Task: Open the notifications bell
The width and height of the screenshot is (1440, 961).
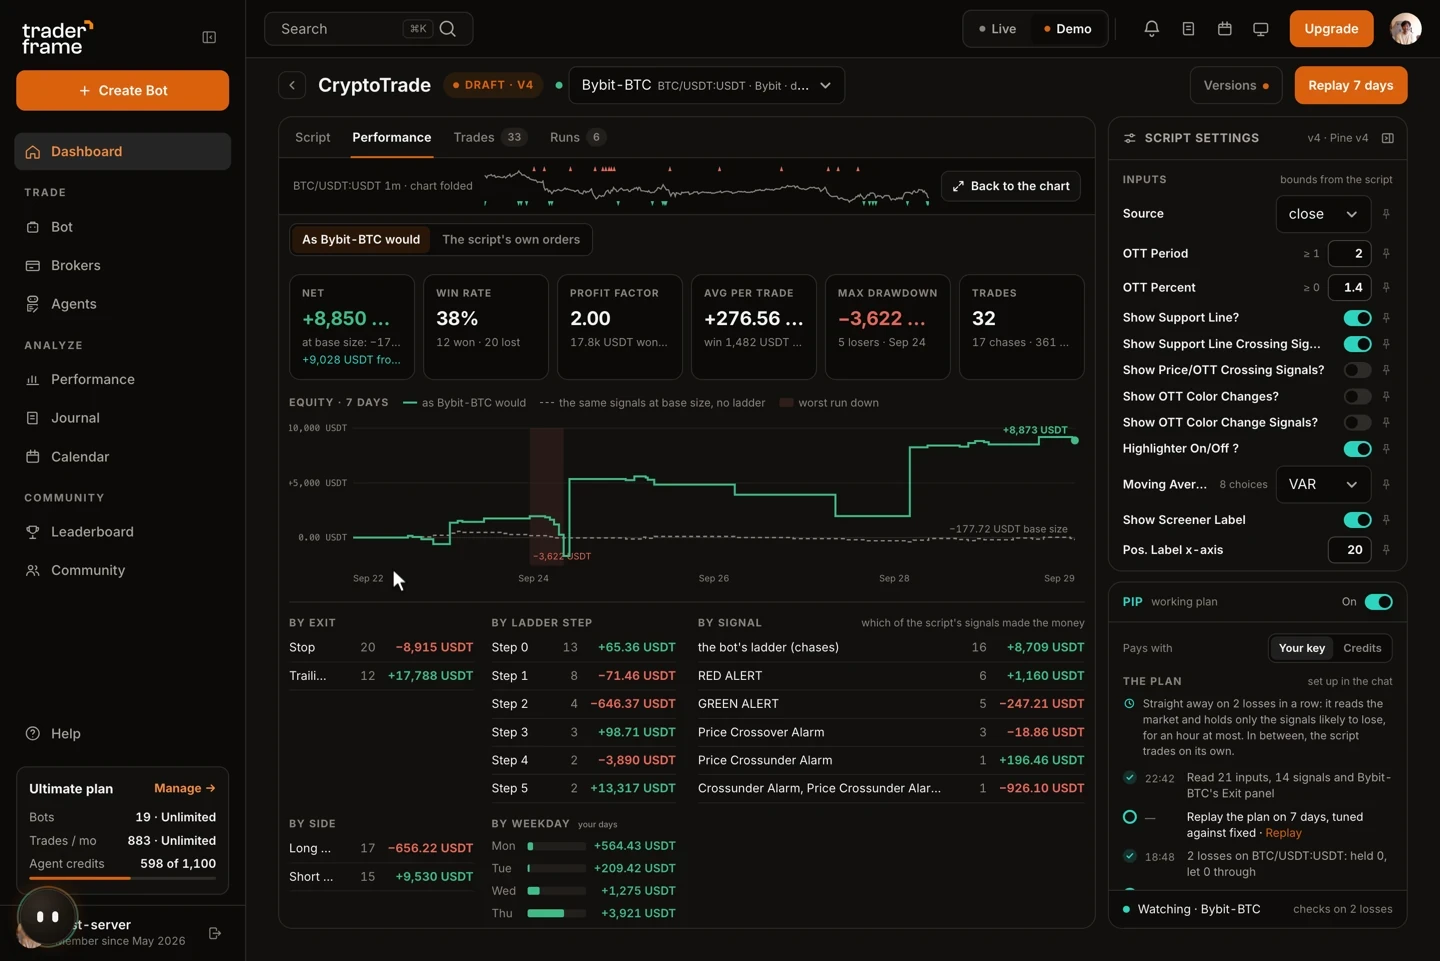Action: pyautogui.click(x=1151, y=29)
